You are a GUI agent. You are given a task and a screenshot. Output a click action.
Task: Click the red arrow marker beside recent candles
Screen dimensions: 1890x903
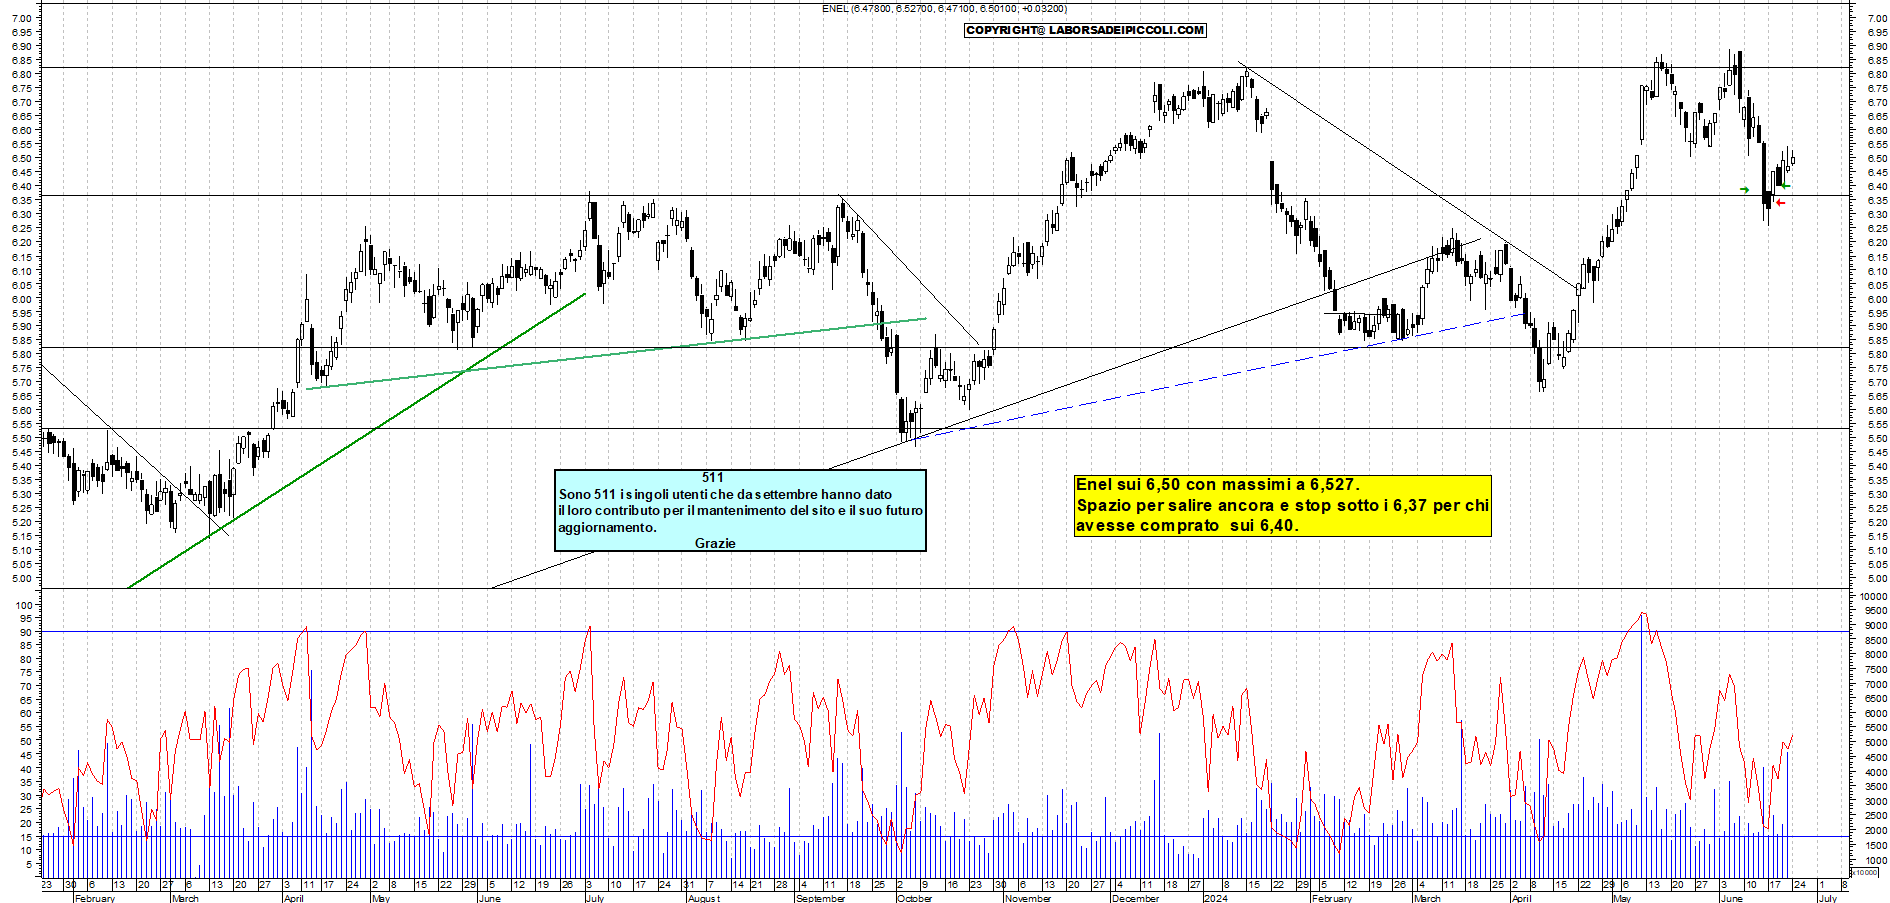point(1780,203)
